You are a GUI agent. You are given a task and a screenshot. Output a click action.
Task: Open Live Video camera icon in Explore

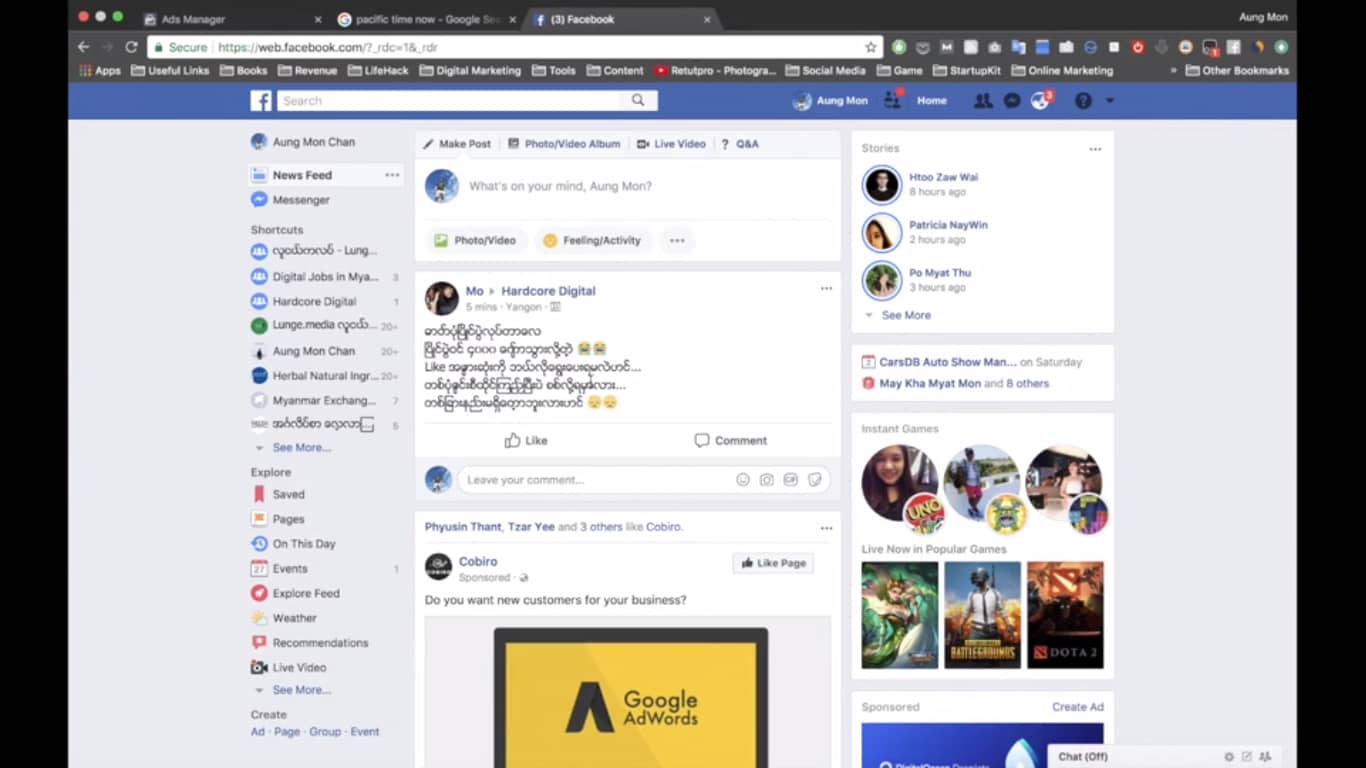(x=259, y=667)
